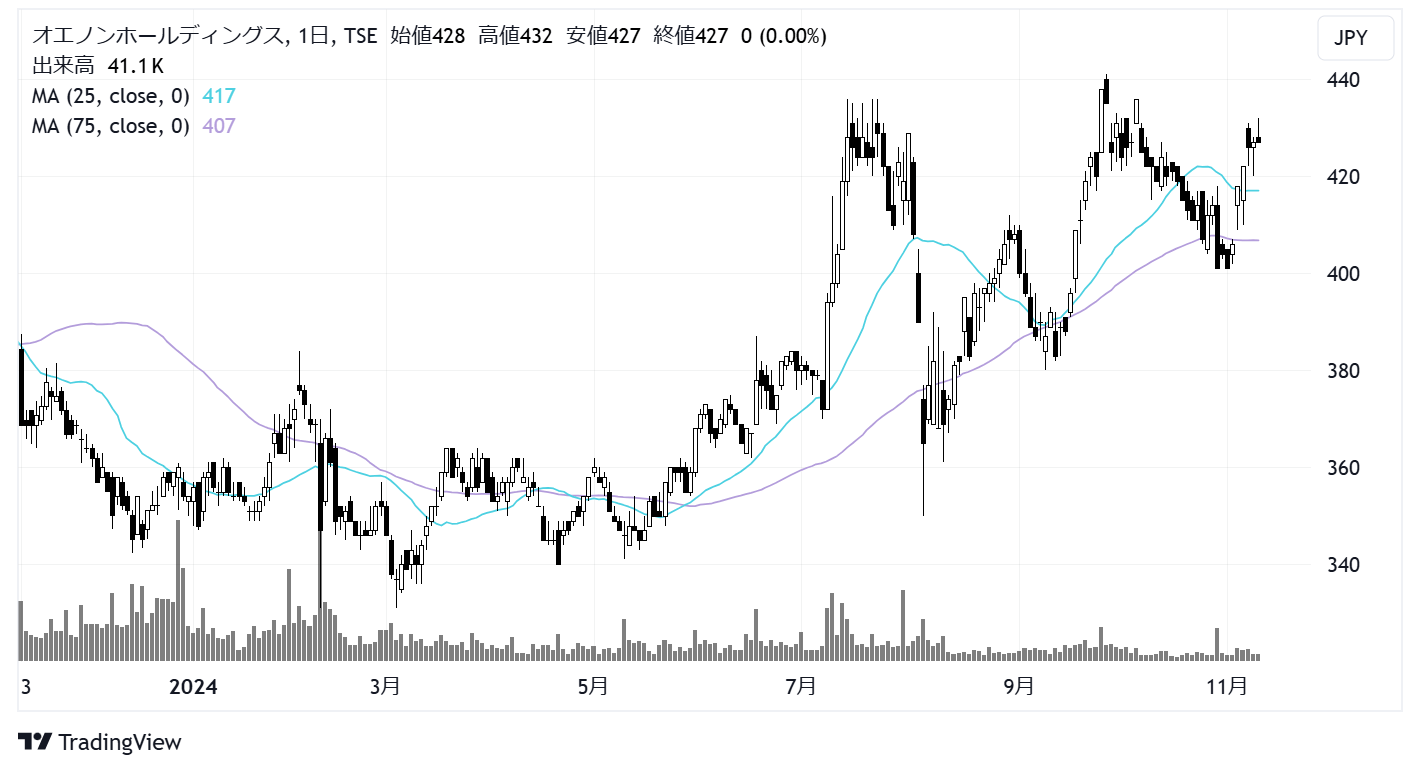Click the MA 75 value 407
This screenshot has width=1420, height=772.
click(219, 126)
